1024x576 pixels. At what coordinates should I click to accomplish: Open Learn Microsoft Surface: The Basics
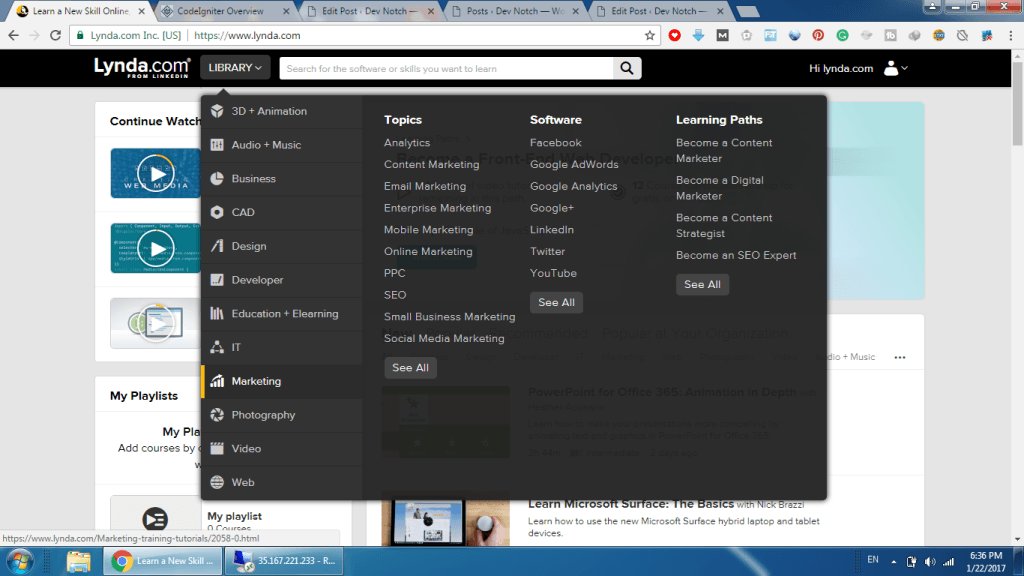(631, 504)
